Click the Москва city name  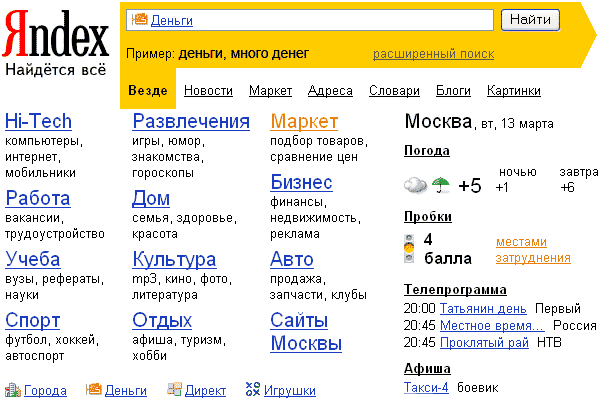(x=438, y=122)
